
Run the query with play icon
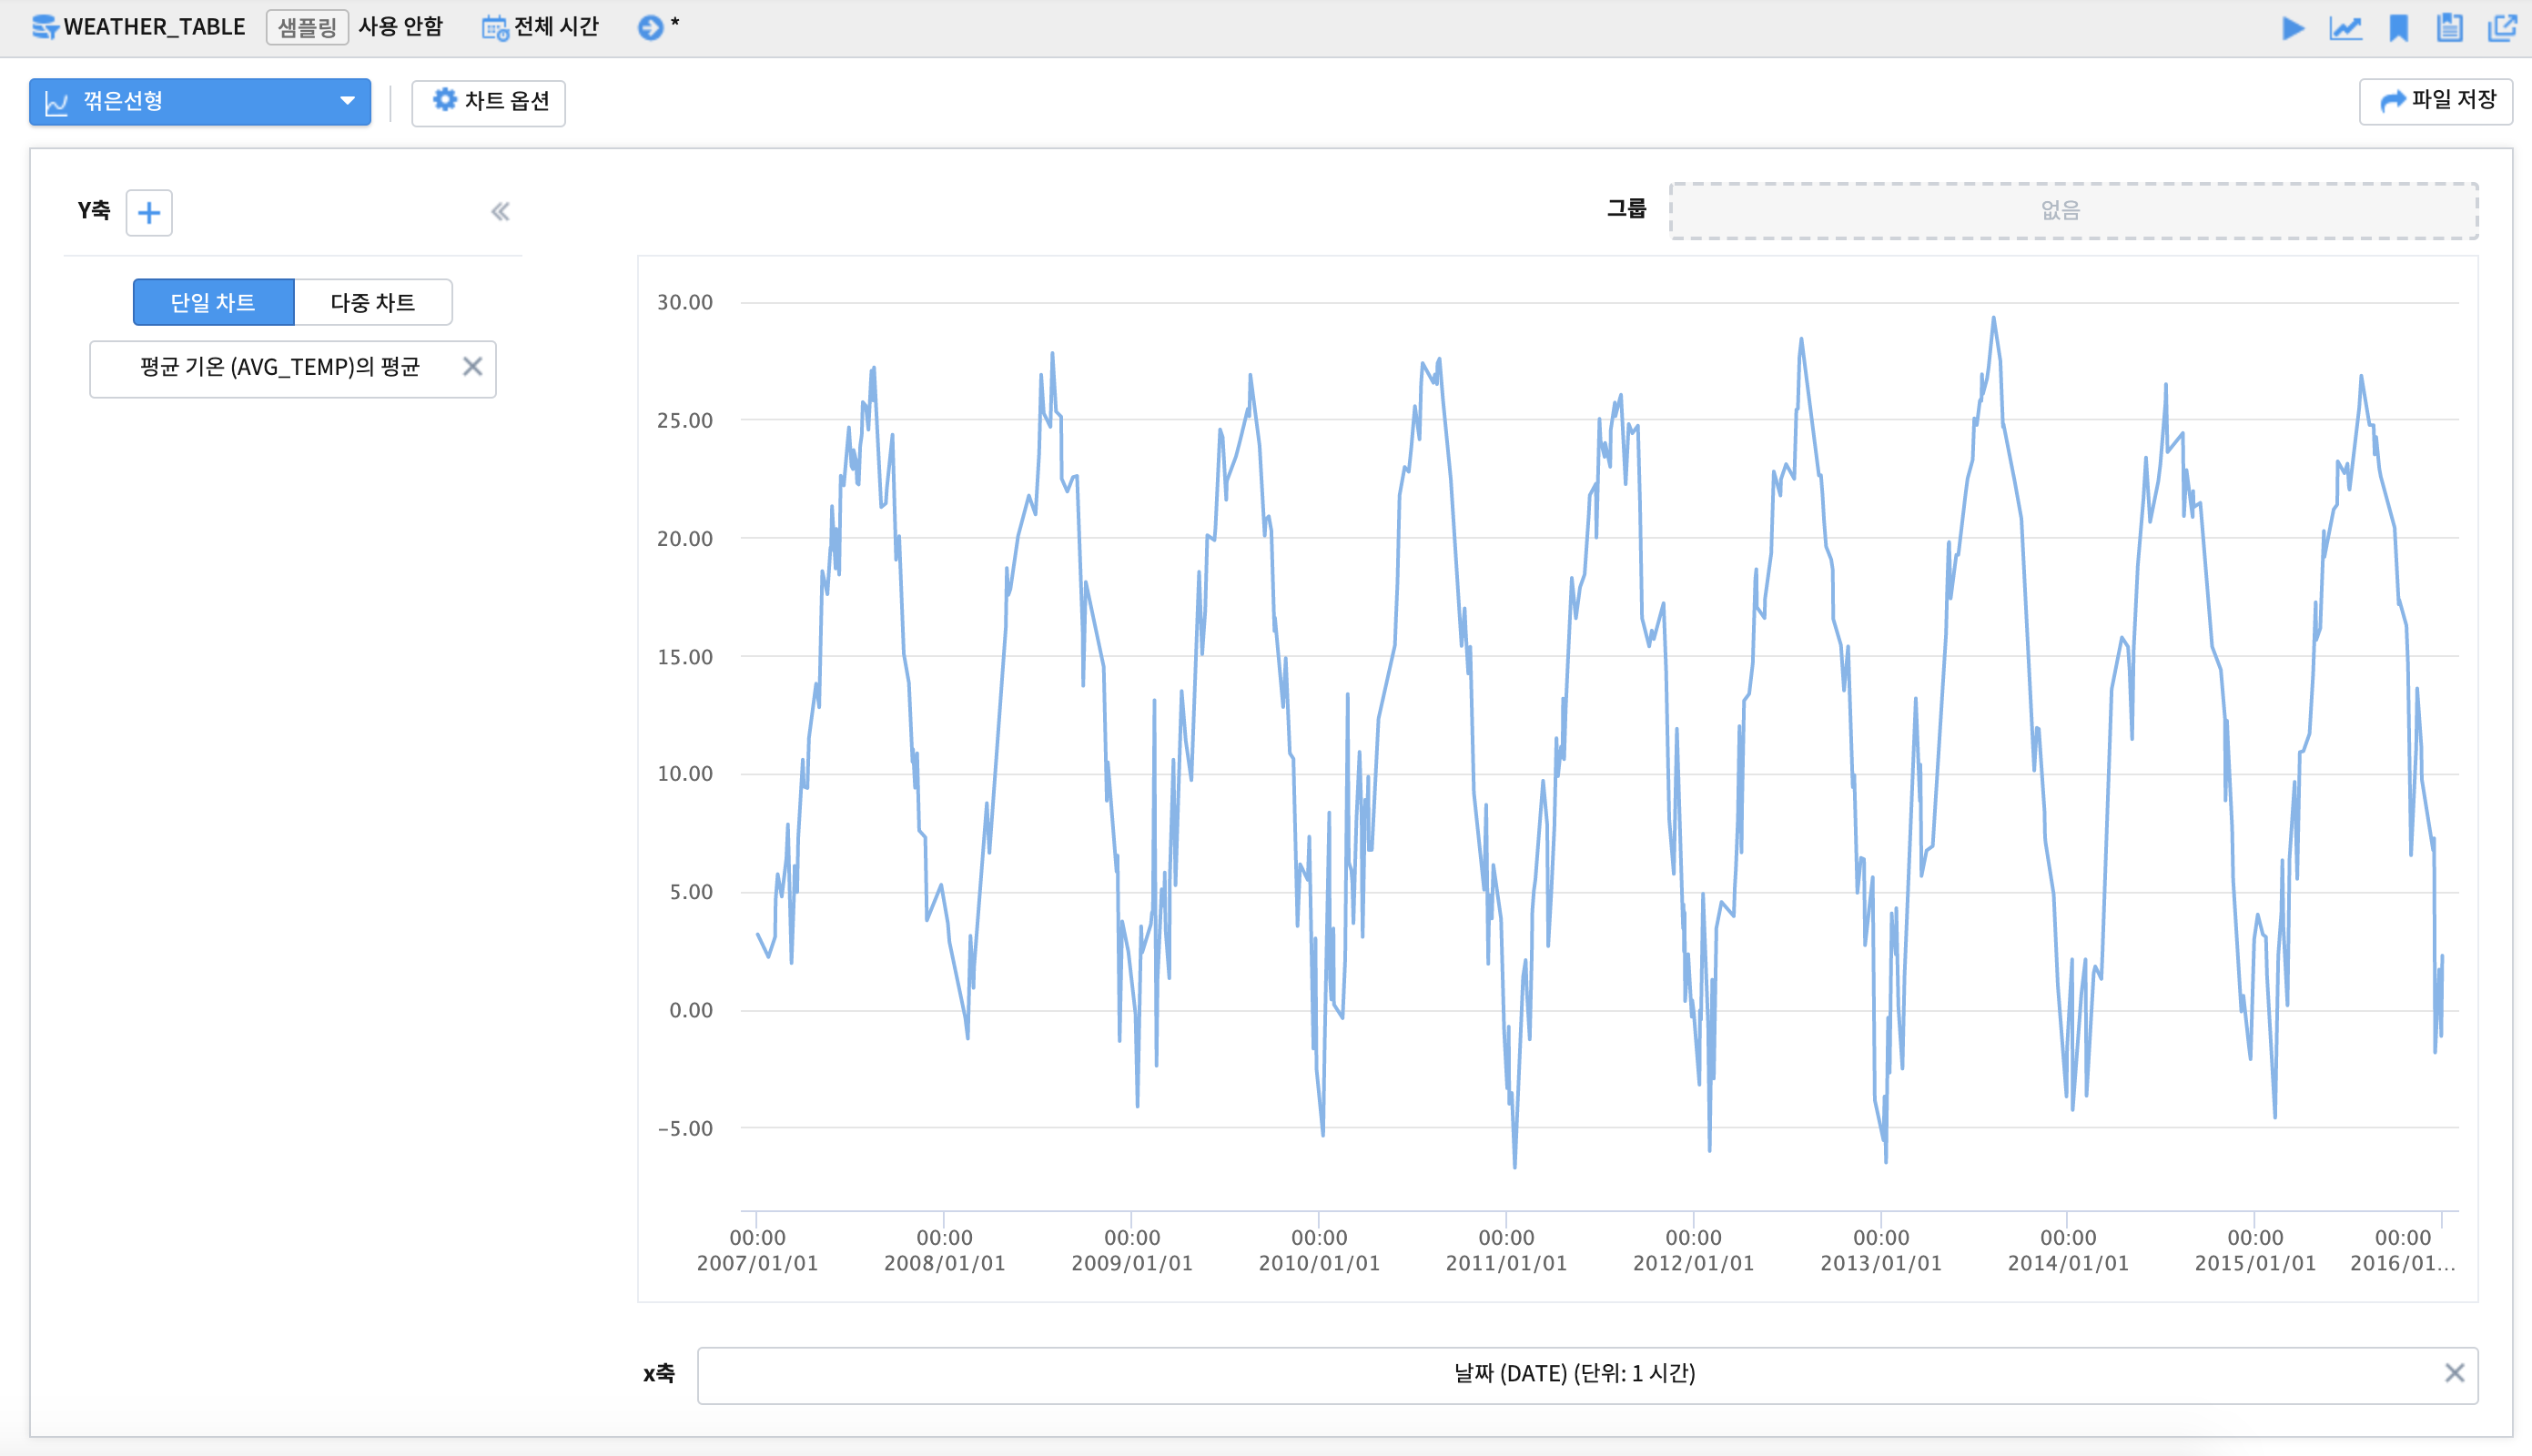click(x=2294, y=28)
